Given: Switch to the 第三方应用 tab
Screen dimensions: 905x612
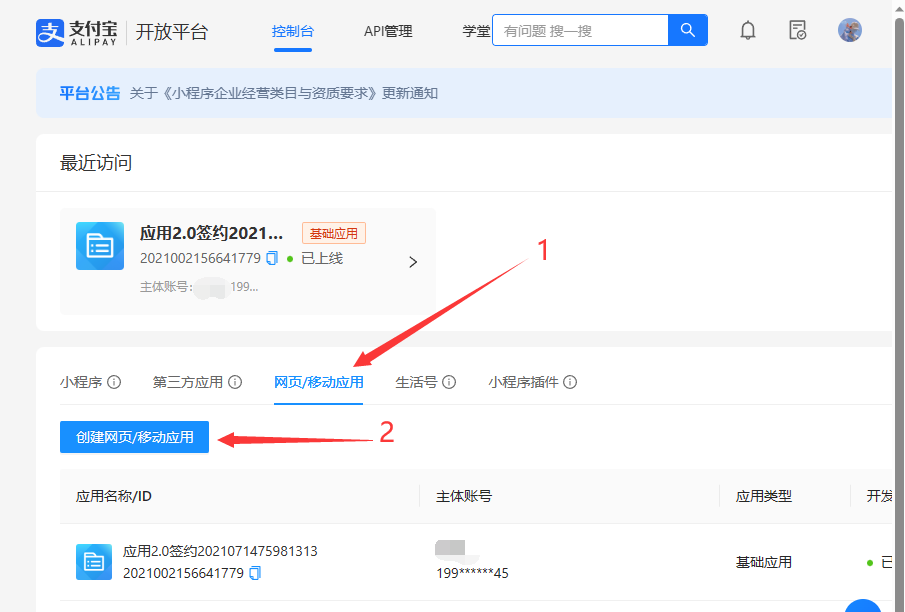Looking at the screenshot, I should pos(190,381).
